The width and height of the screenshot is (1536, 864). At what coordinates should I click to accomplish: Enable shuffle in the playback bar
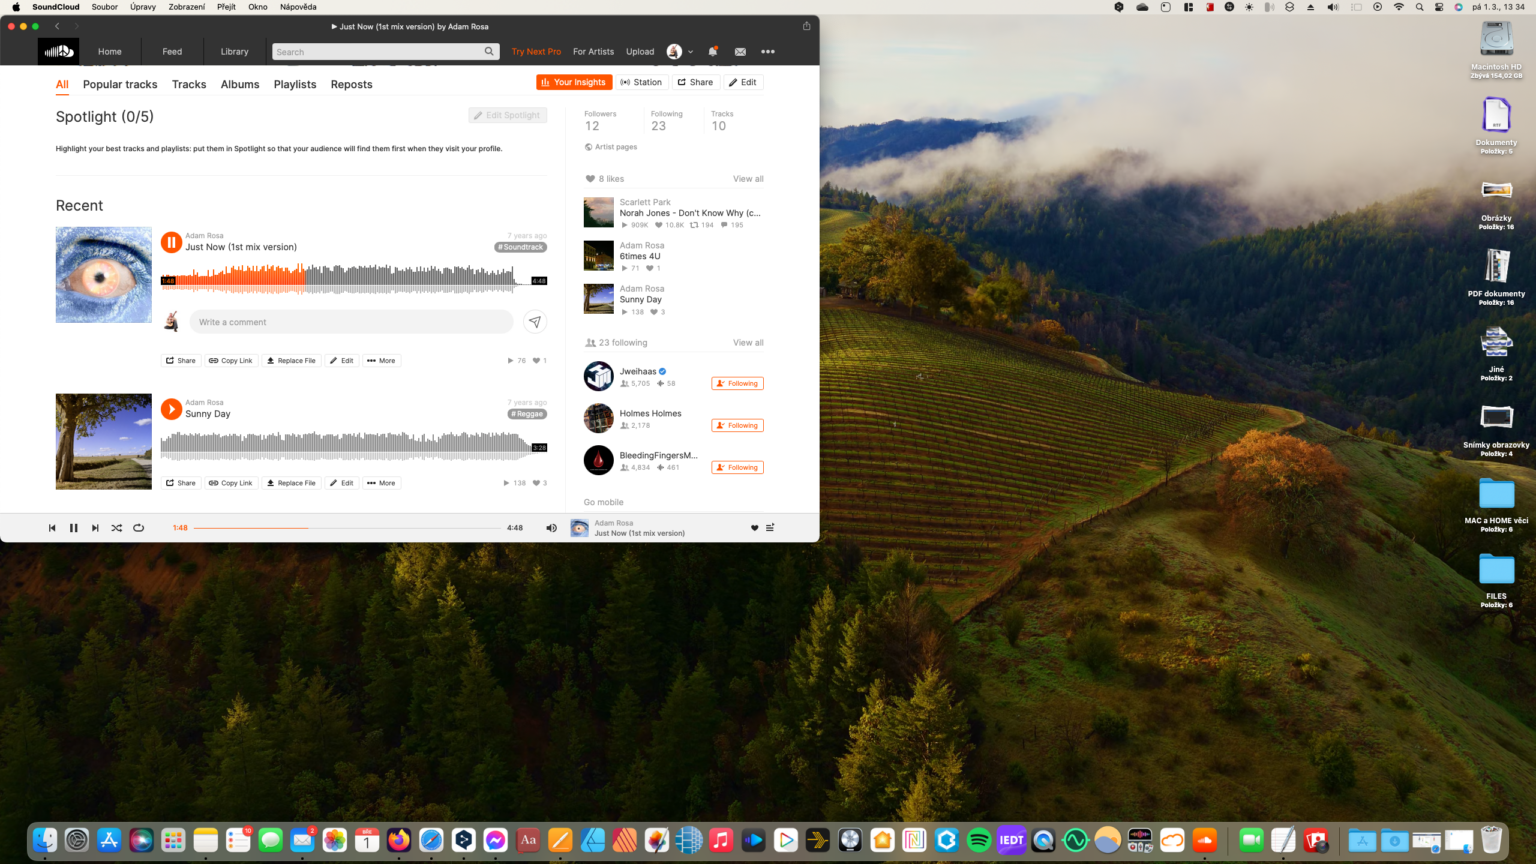pyautogui.click(x=117, y=527)
